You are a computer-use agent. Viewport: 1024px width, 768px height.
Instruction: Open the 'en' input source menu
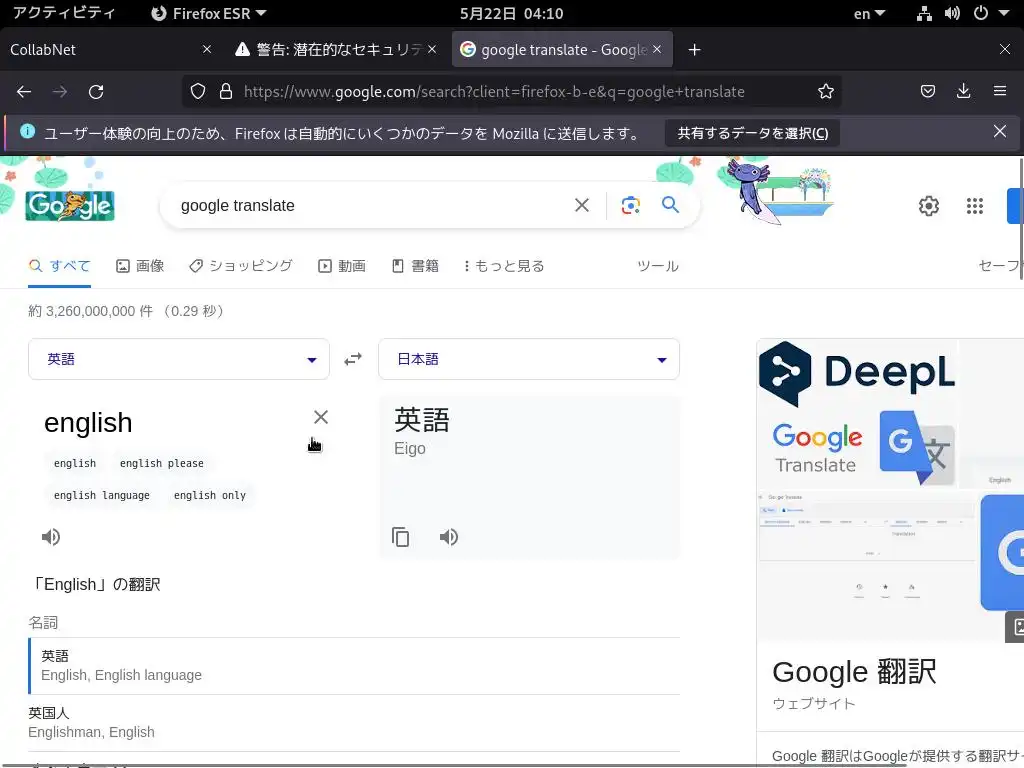[x=869, y=13]
